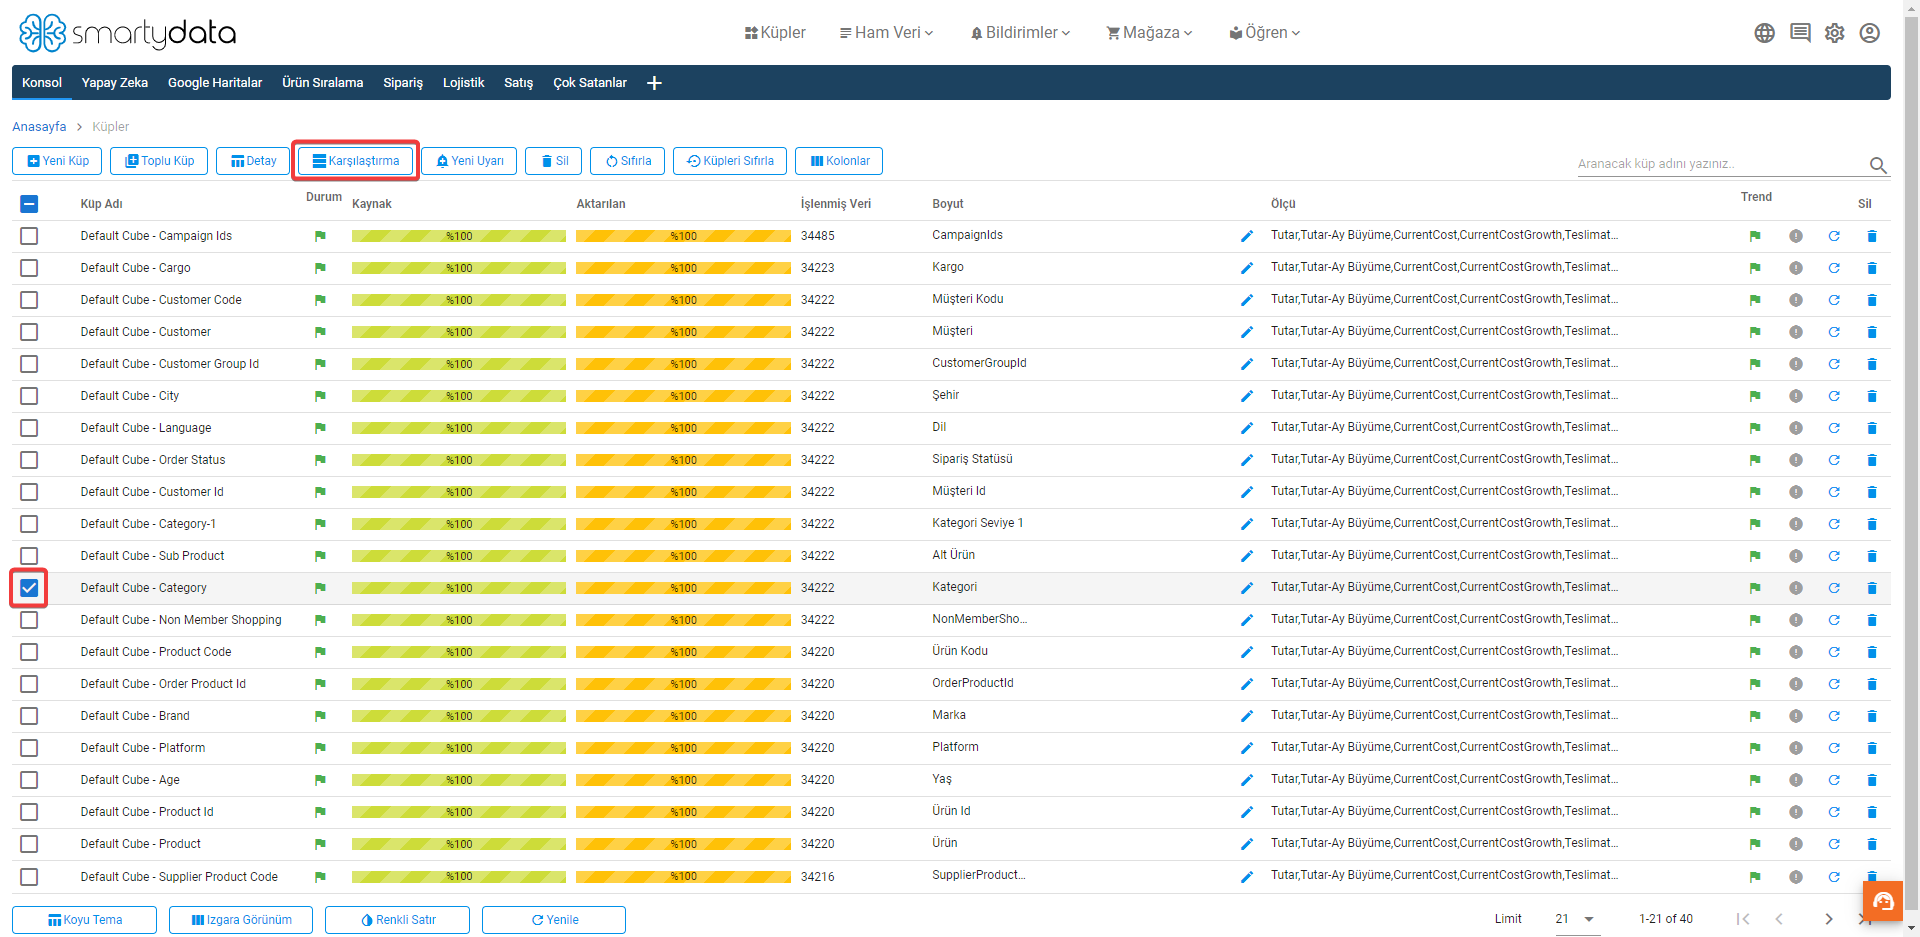Image resolution: width=1920 pixels, height=937 pixels.
Task: Click the Koyu Tema button
Action: 84,920
